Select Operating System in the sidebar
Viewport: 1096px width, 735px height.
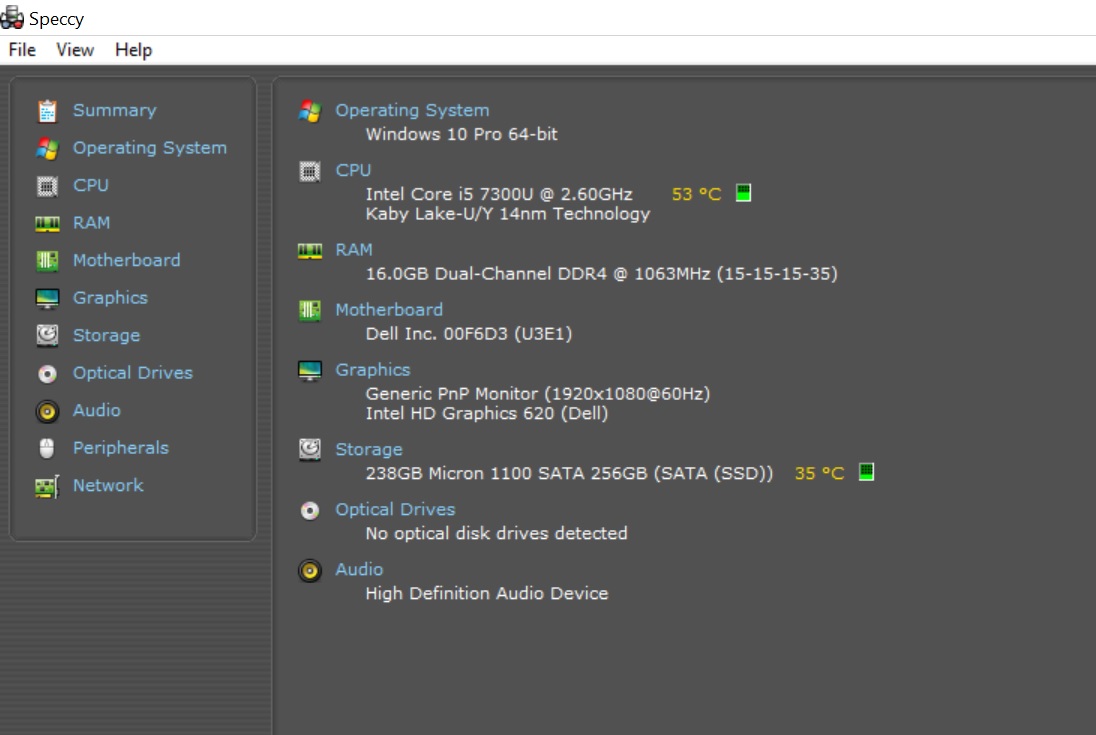149,148
